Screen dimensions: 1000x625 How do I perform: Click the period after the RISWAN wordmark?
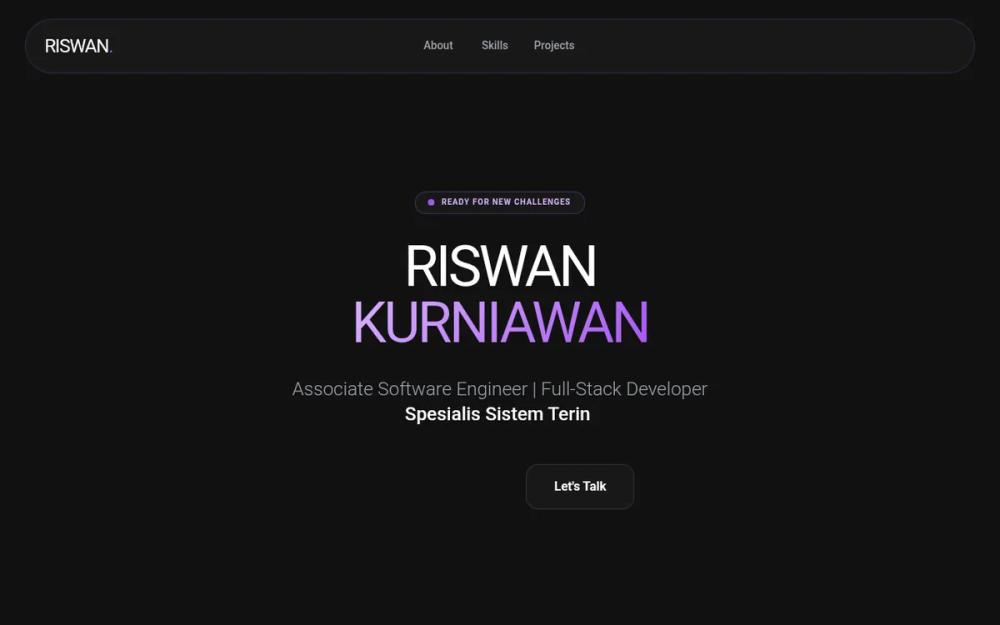tap(110, 49)
